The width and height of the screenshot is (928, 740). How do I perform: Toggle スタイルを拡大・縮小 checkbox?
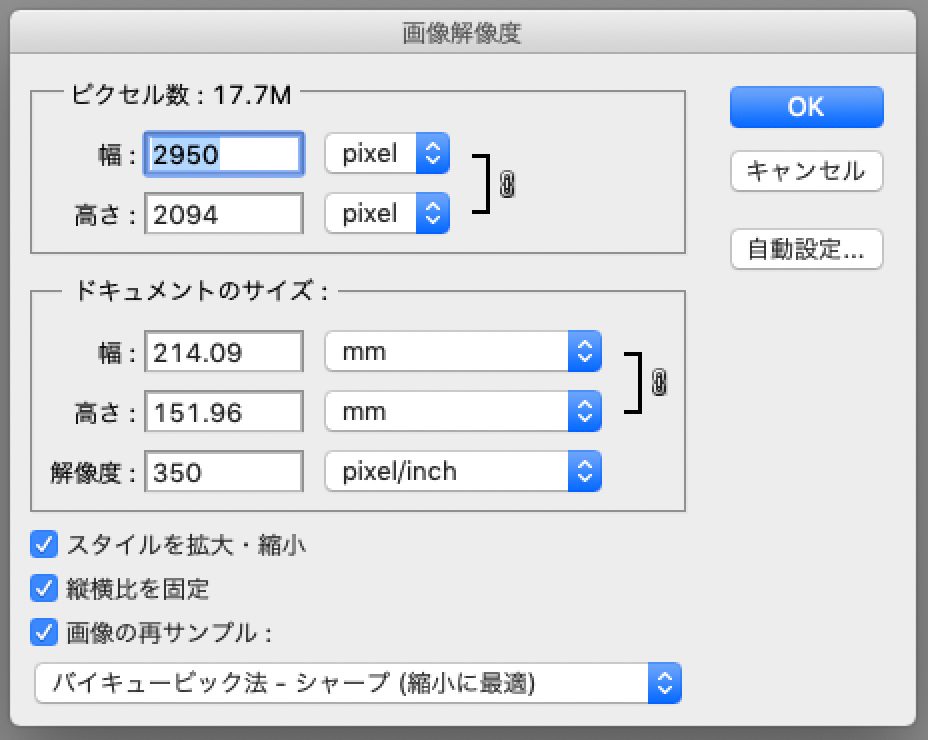click(x=44, y=545)
